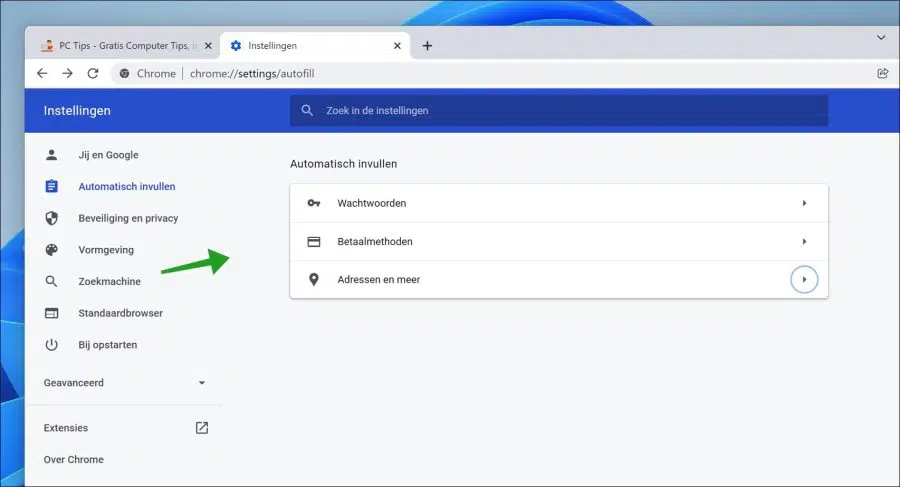Select the Instellingen tab

[x=315, y=46]
